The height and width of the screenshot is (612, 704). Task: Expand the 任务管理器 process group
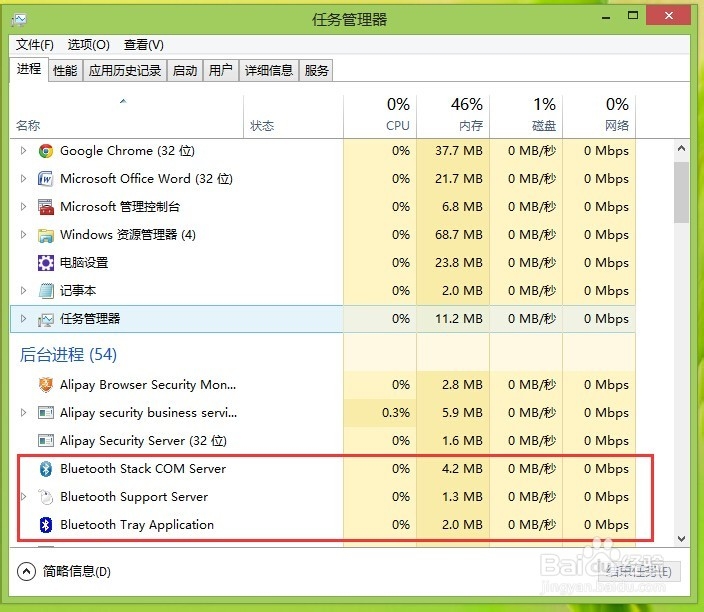(23, 319)
